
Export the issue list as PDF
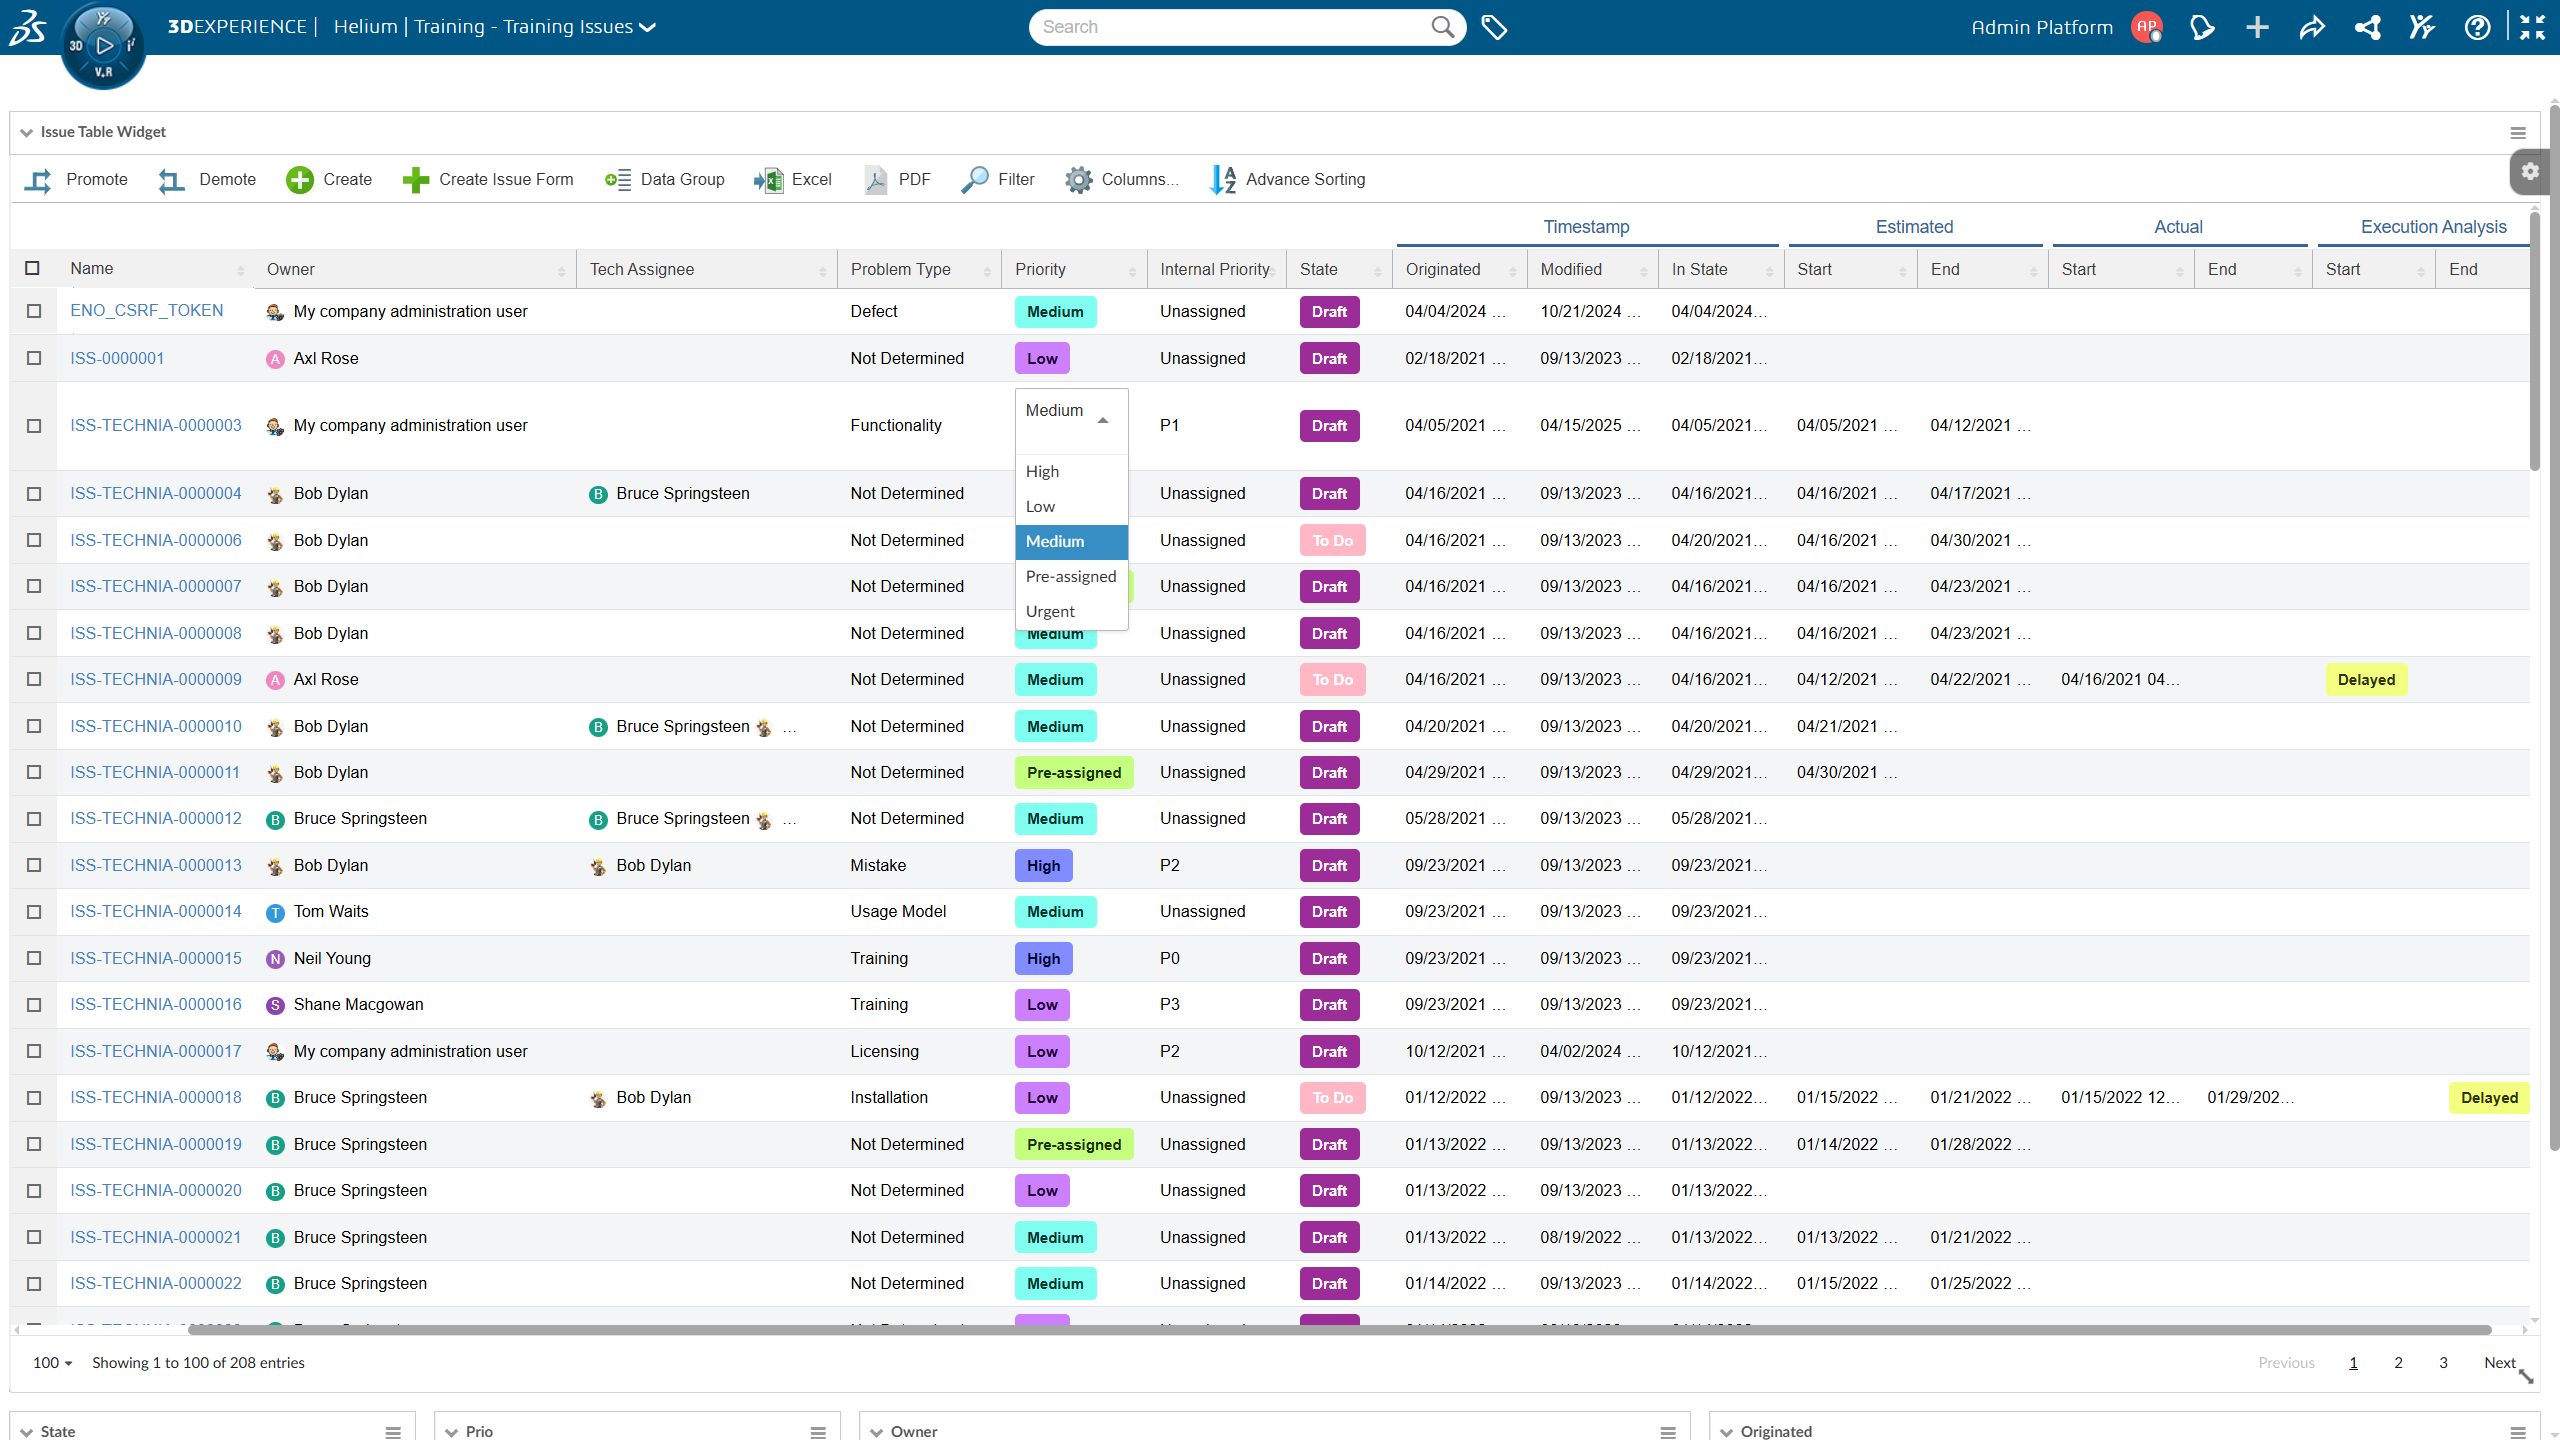click(875, 180)
